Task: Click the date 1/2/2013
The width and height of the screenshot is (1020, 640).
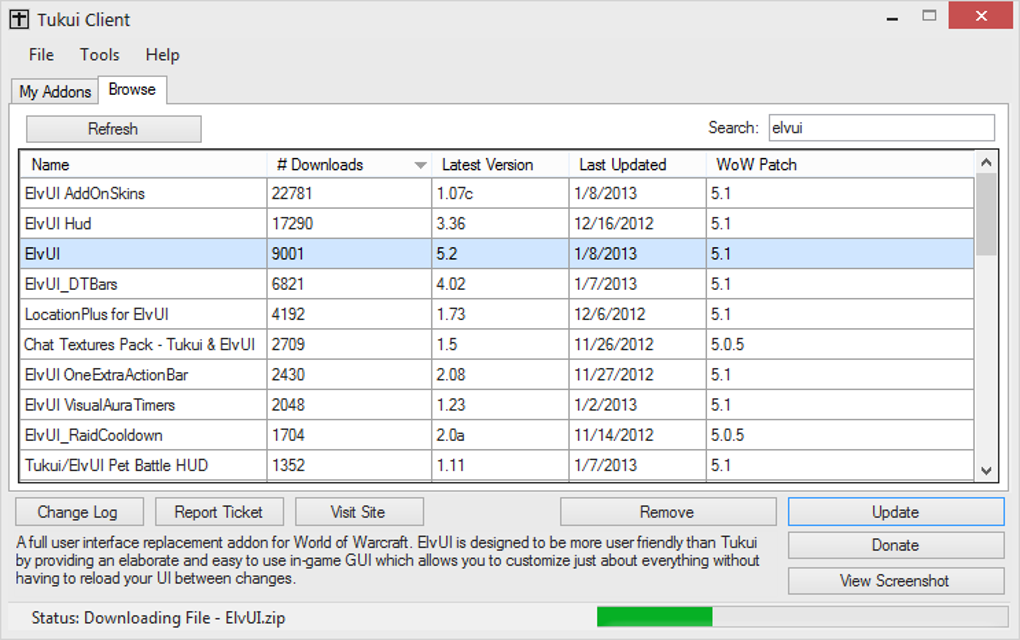Action: click(605, 405)
